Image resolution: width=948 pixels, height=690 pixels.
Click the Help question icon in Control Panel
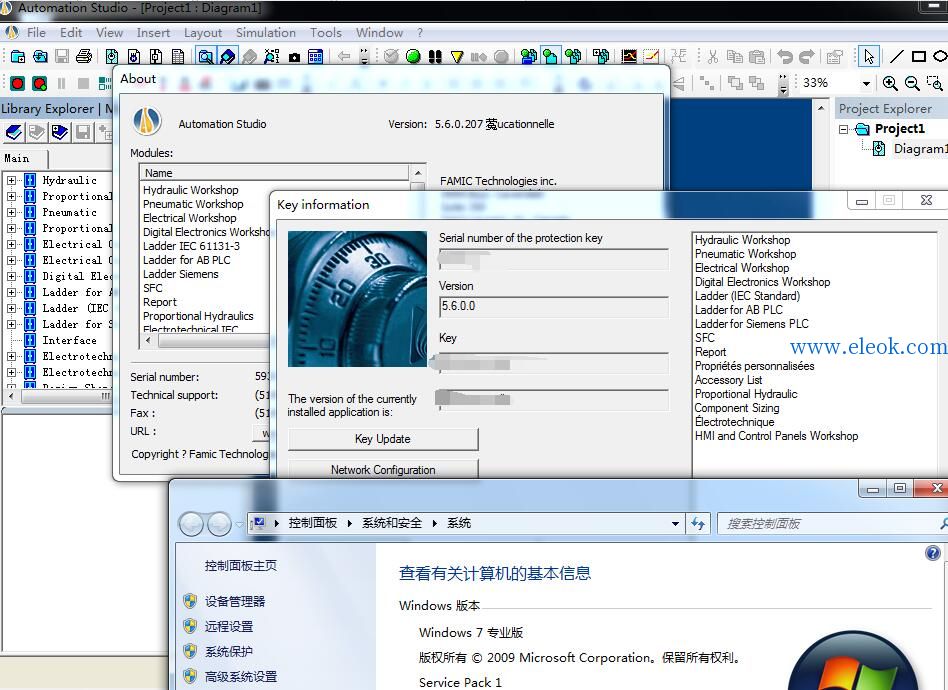coord(933,553)
